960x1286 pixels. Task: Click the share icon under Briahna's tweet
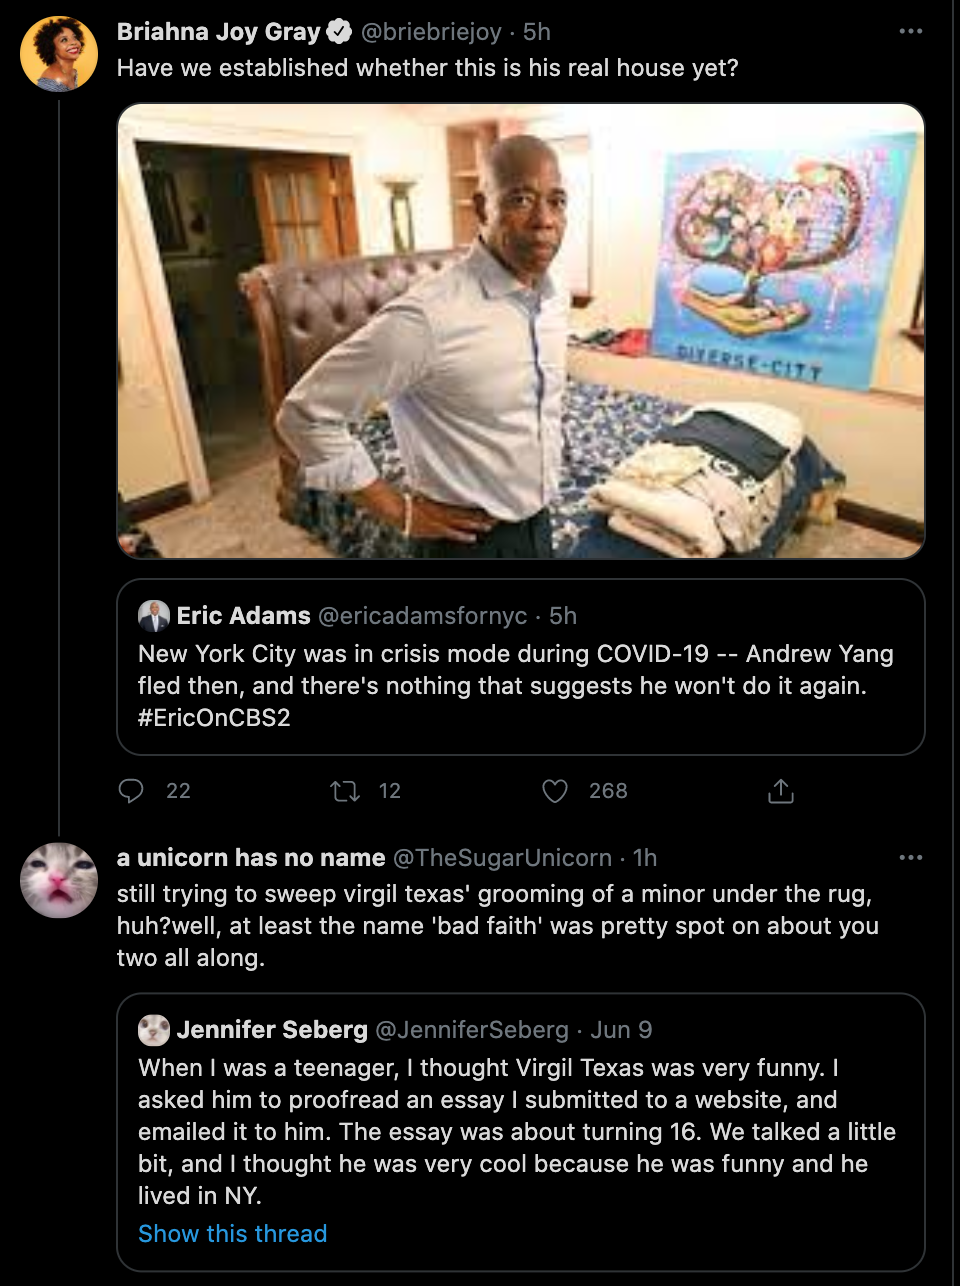click(781, 791)
